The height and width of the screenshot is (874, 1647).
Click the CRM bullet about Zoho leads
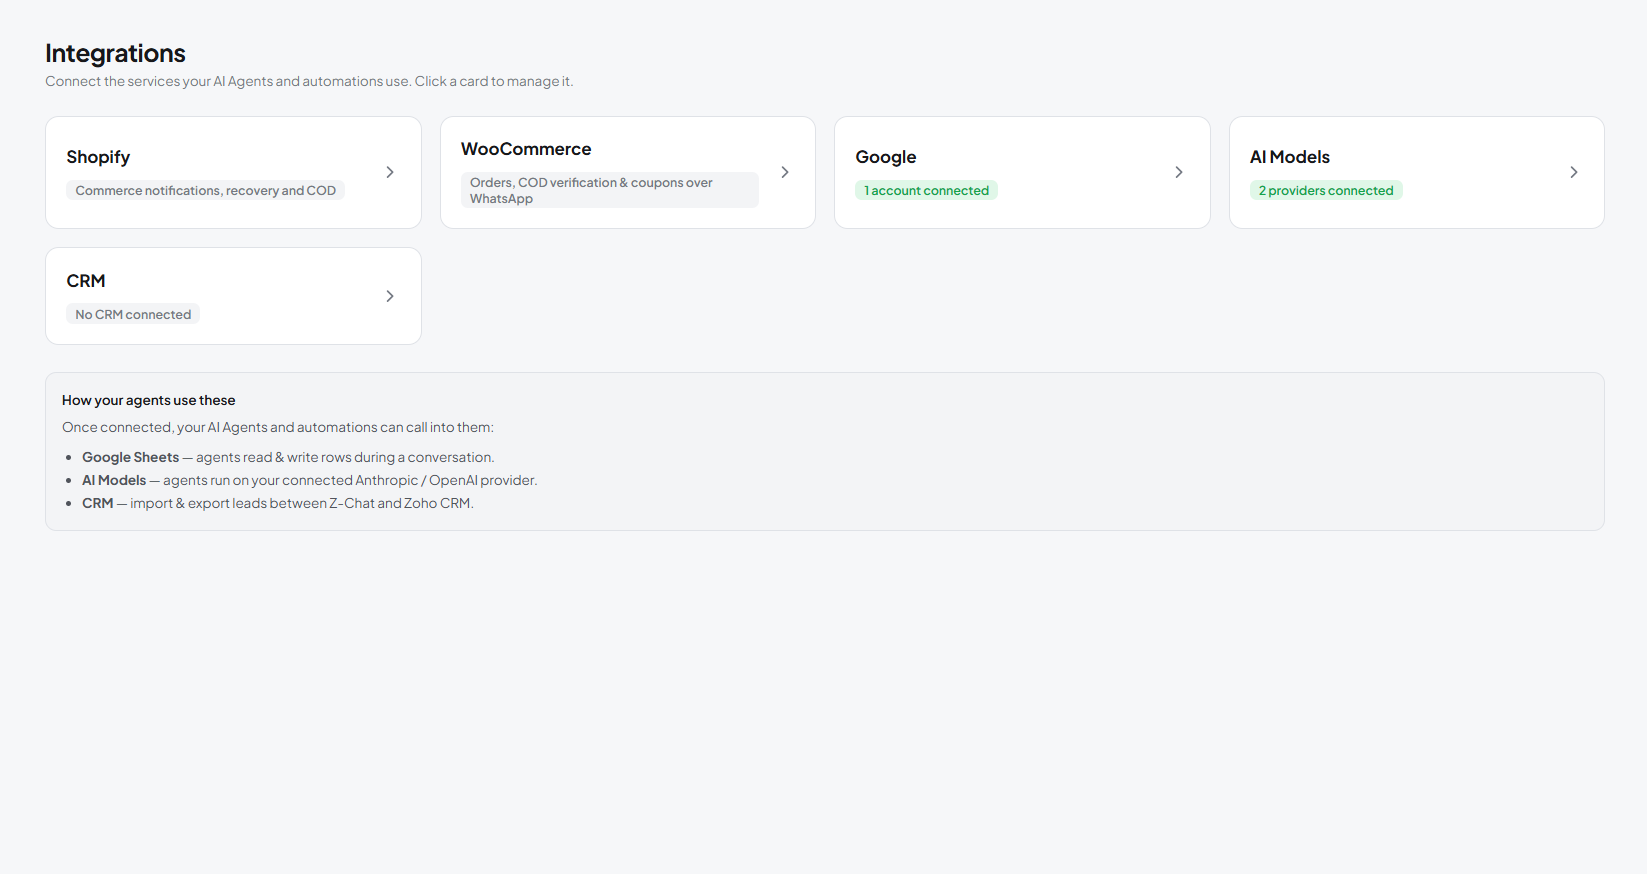pyautogui.click(x=278, y=503)
